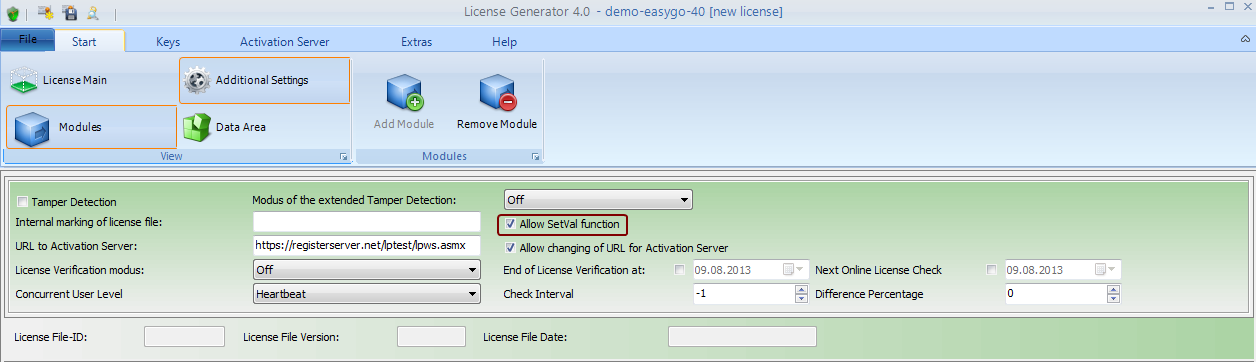Screen dimensions: 1256x362
Task: Open the extended Tamper Detection modus dropdown
Action: (x=598, y=200)
